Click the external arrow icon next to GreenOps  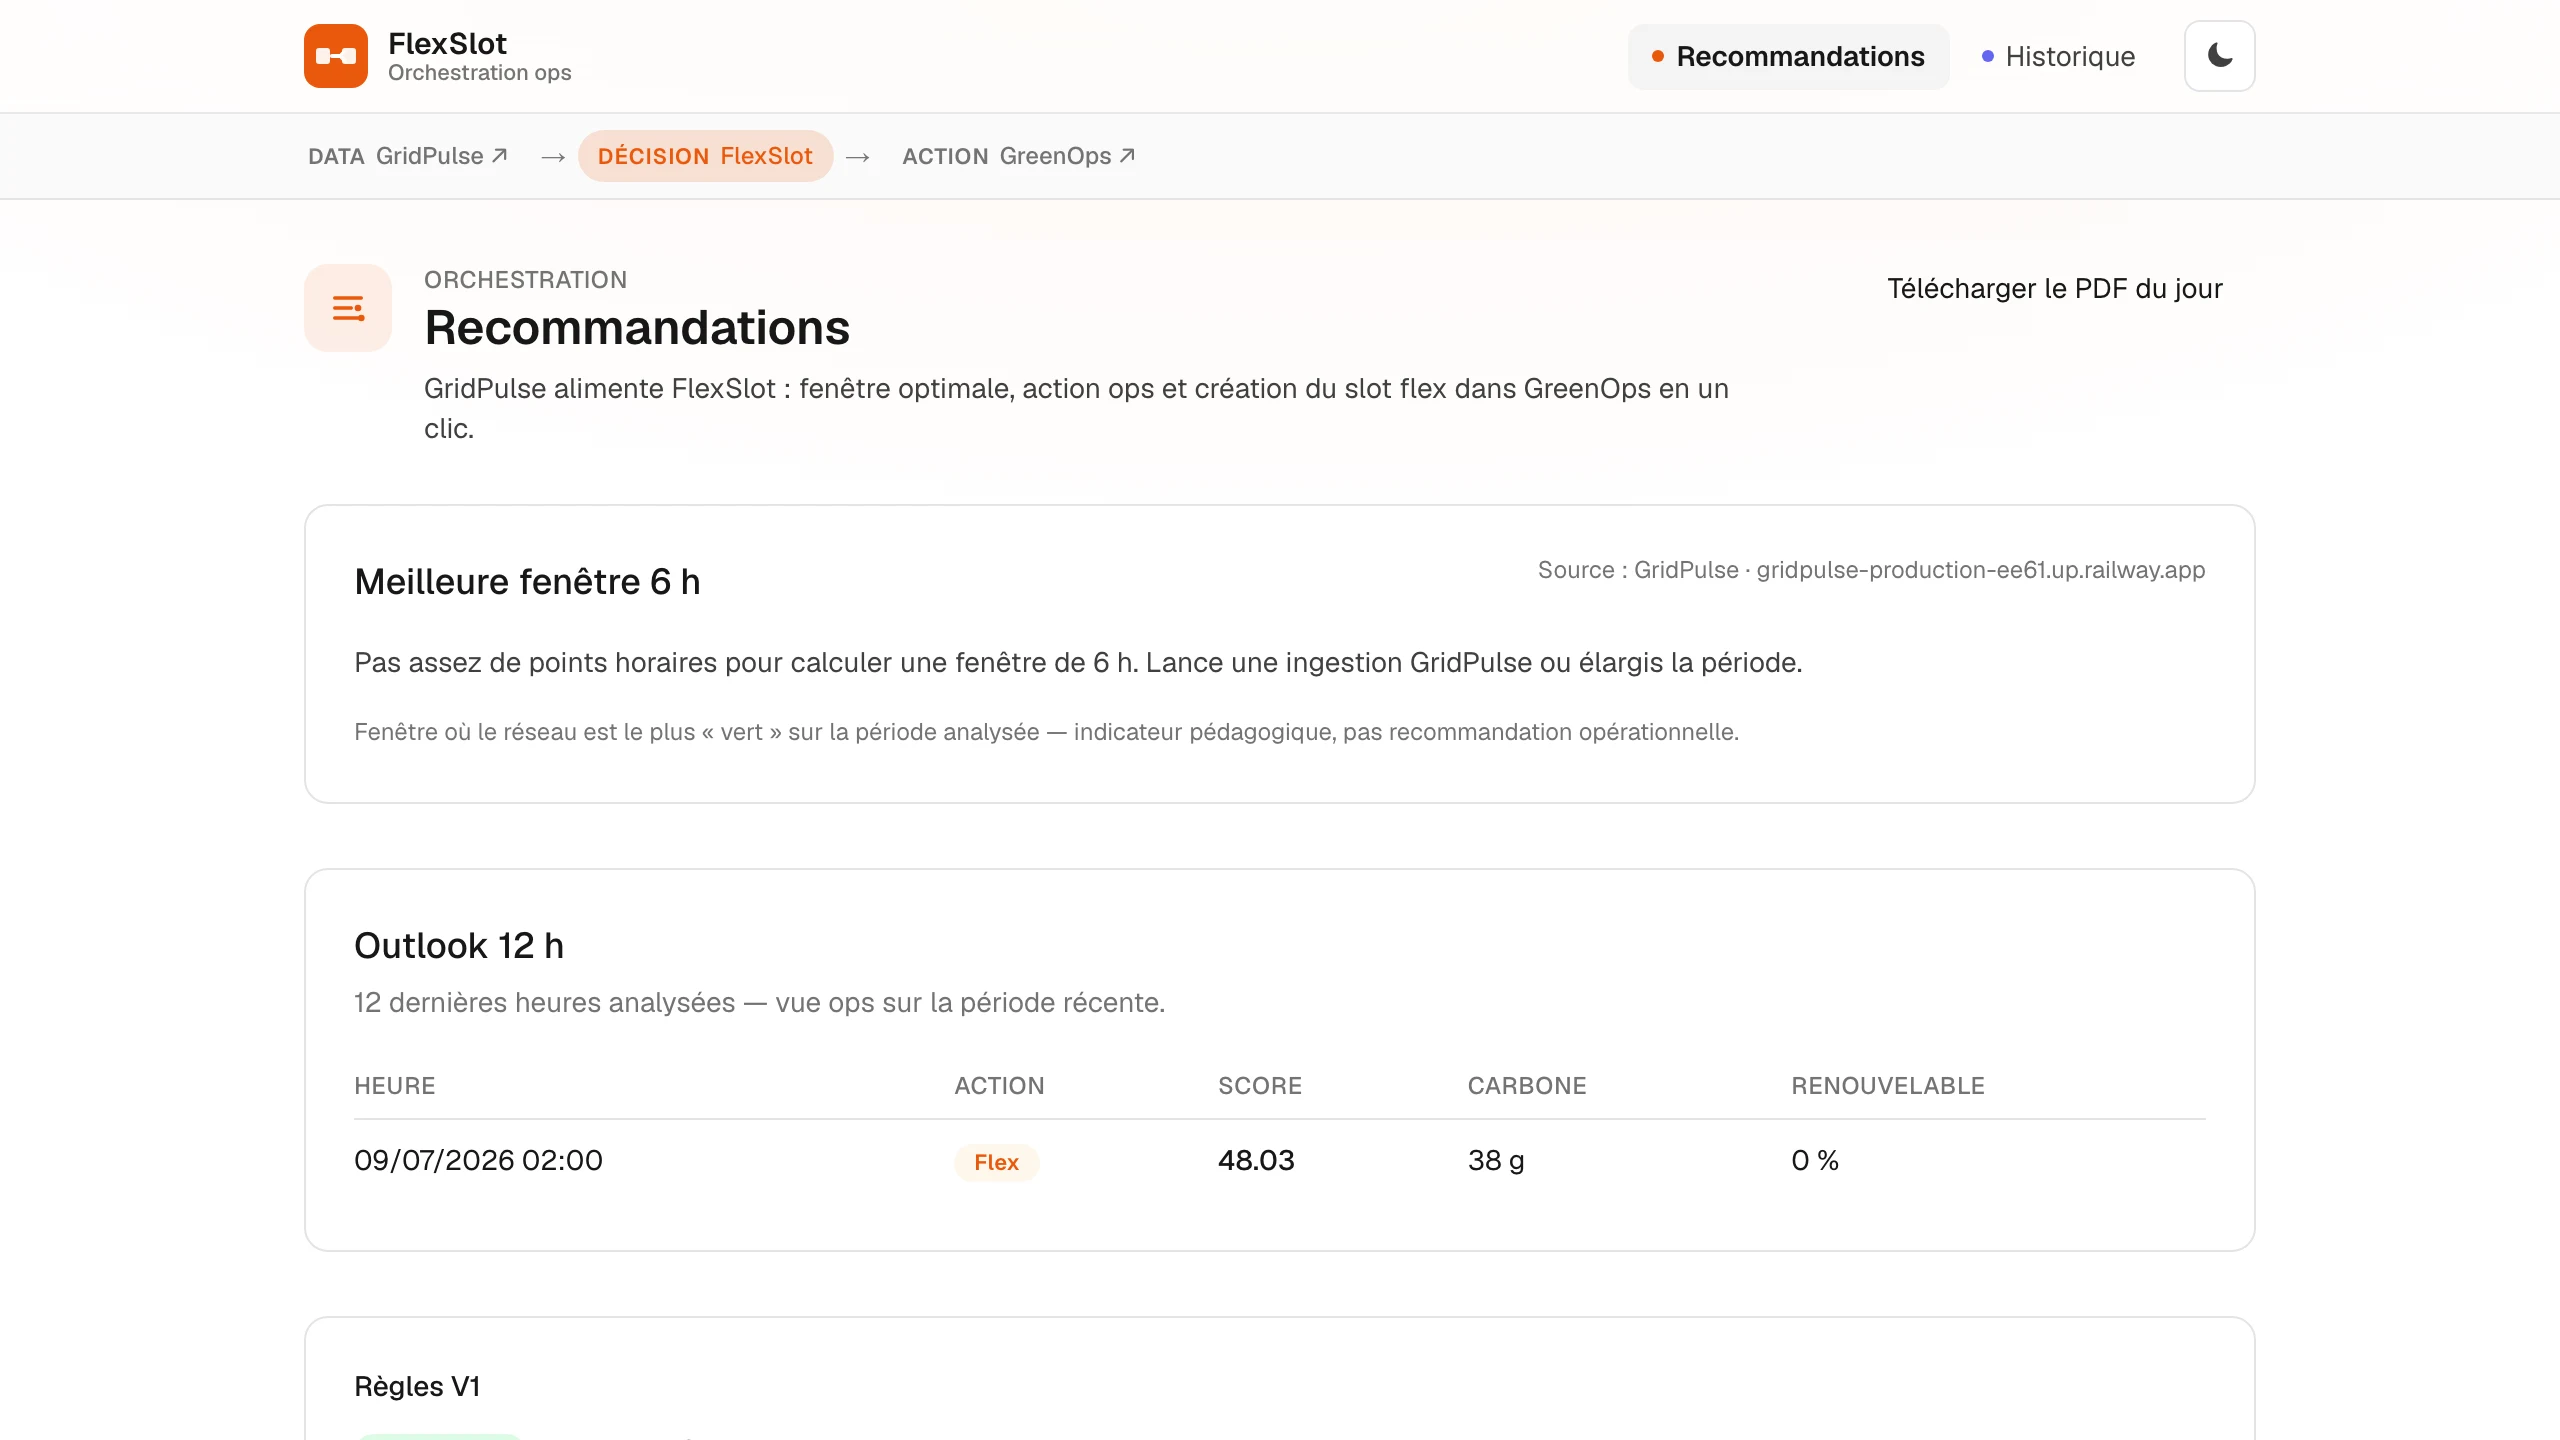point(1127,155)
